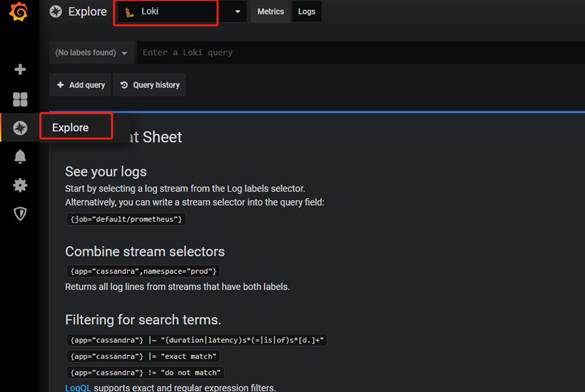This screenshot has width=585, height=392.
Task: Switch to Logs mode
Action: point(306,12)
